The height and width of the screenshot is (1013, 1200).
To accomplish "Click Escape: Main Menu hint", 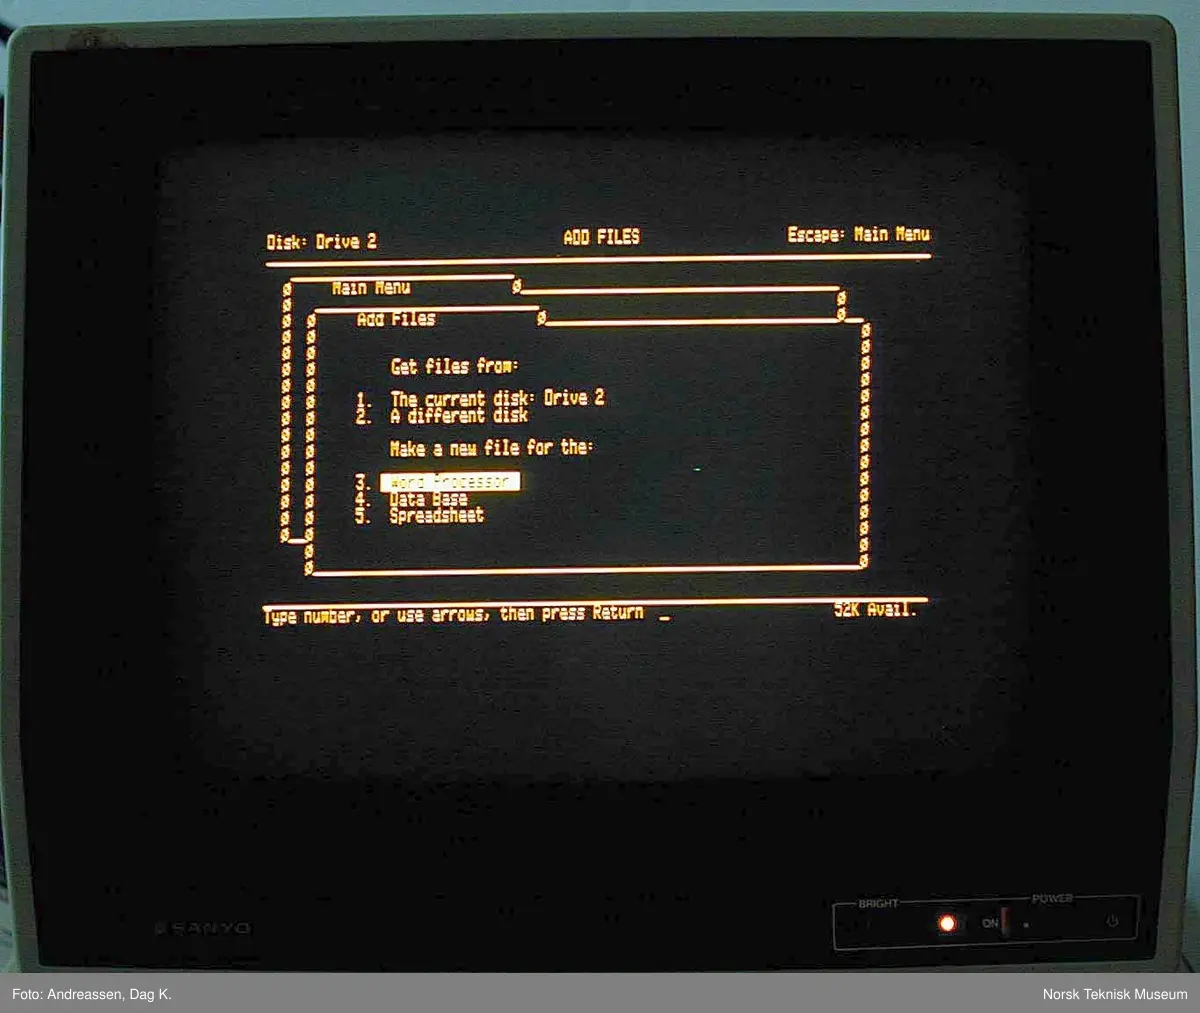I will 858,234.
